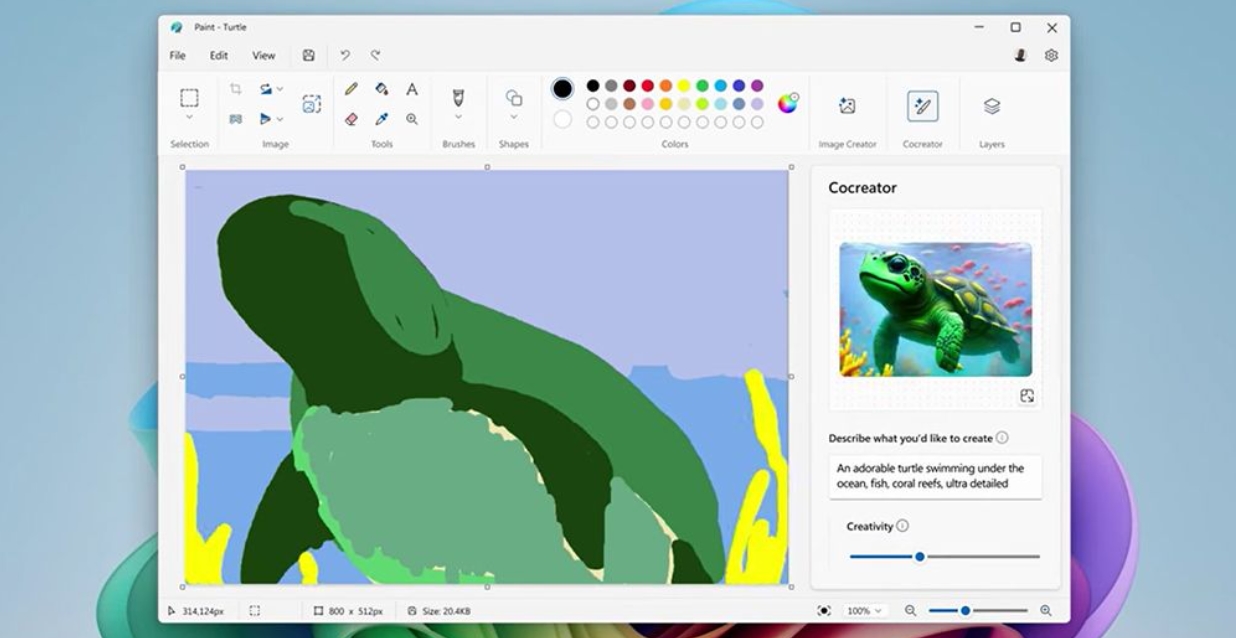Open Image Creator
The width and height of the screenshot is (1236, 638).
click(x=847, y=106)
